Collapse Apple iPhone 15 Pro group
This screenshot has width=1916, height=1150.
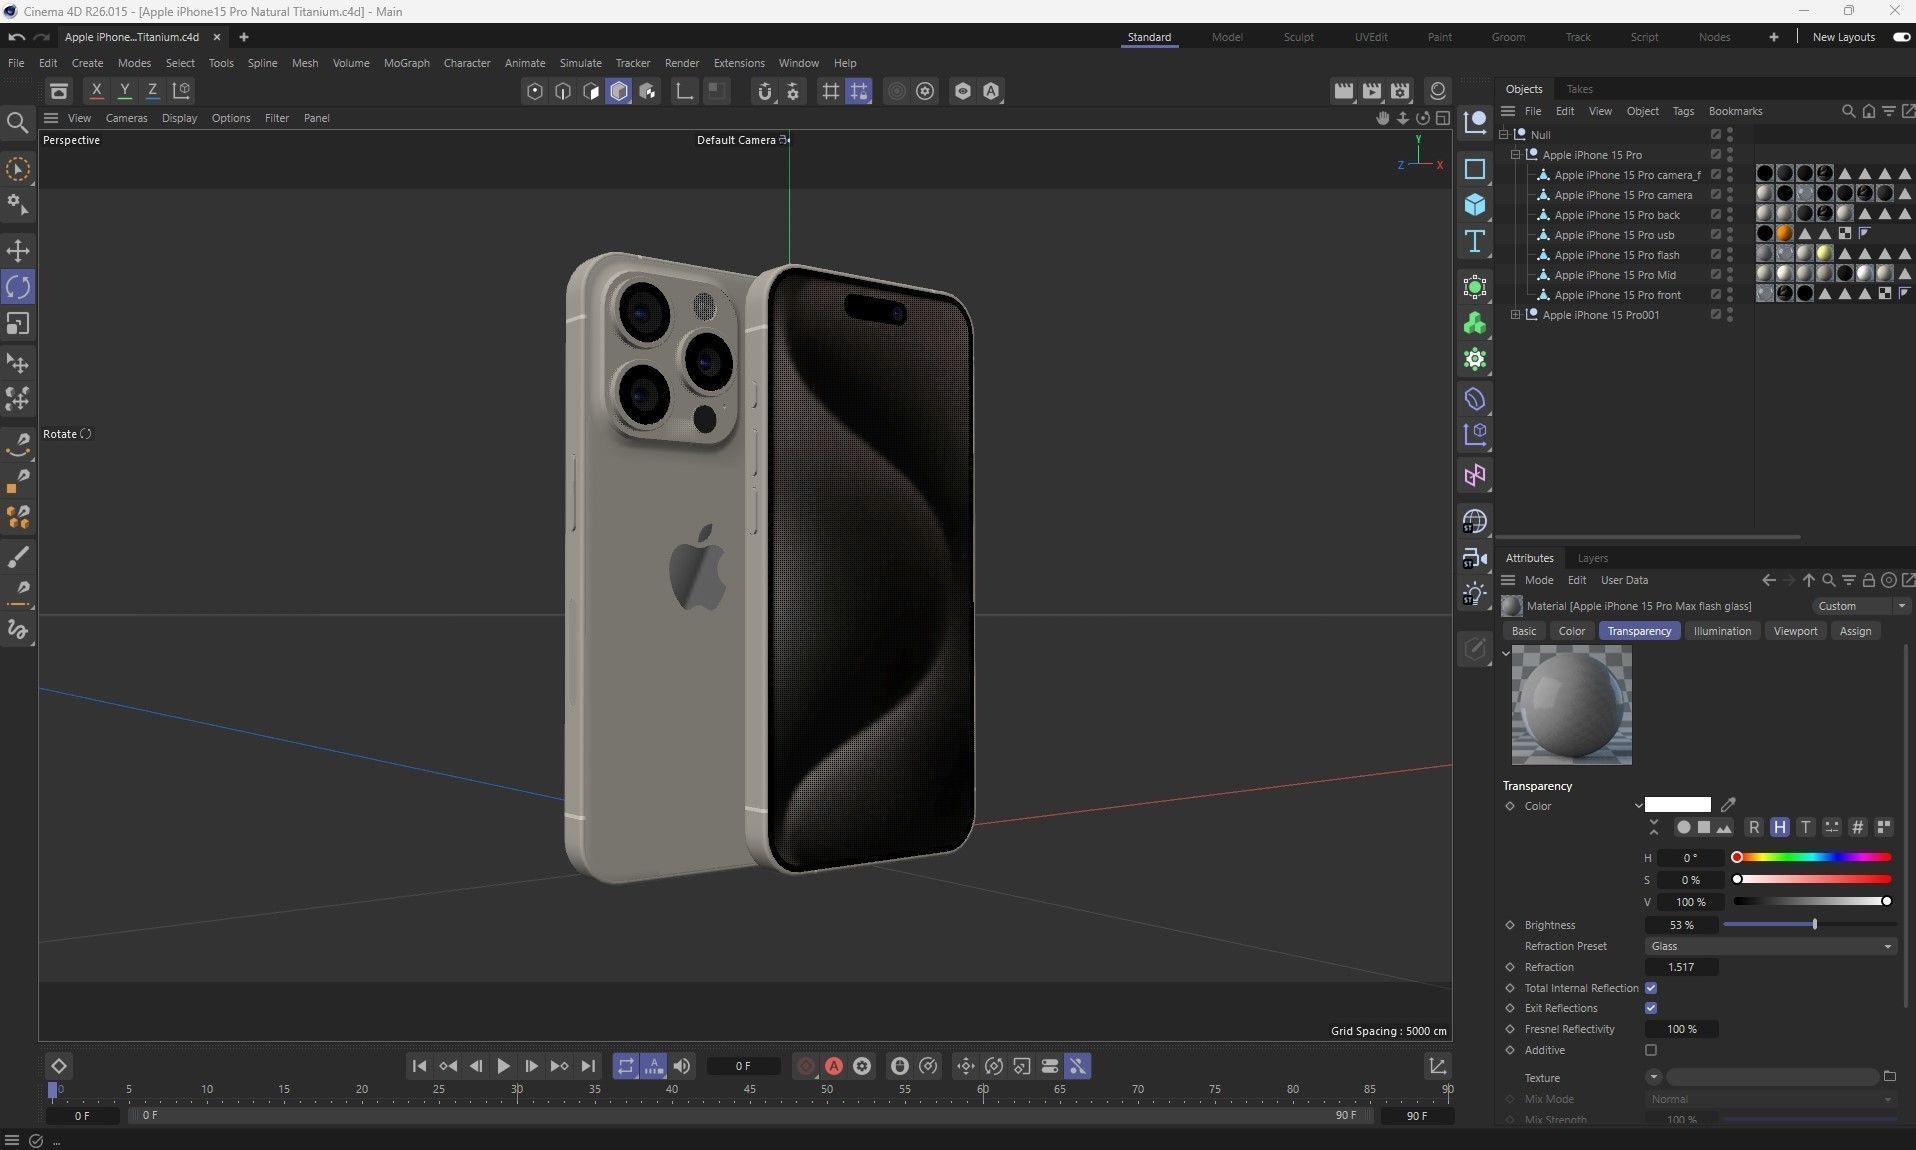(x=1515, y=155)
